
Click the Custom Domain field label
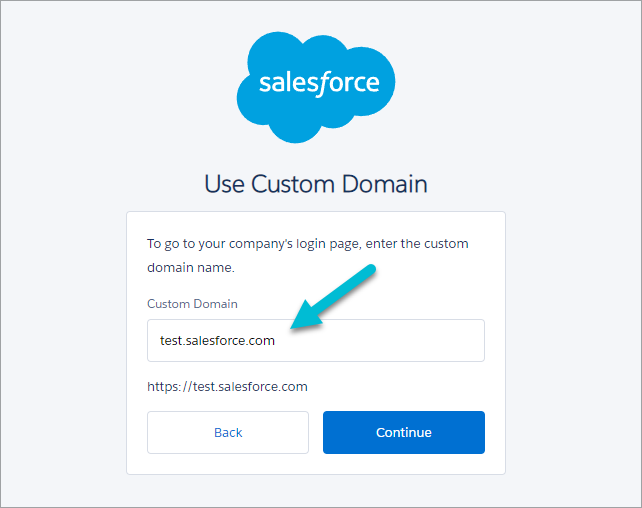click(192, 304)
